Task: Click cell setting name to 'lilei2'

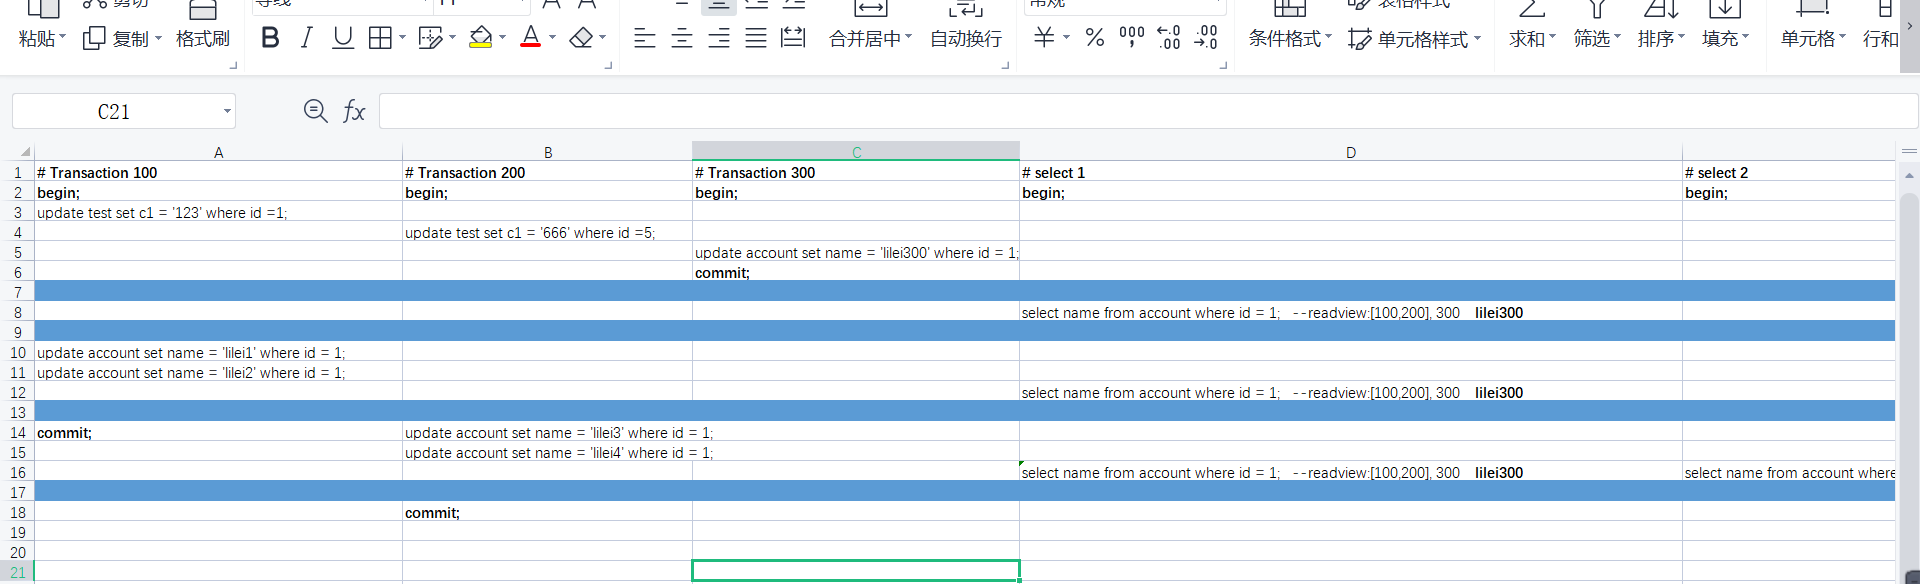Action: tap(218, 372)
